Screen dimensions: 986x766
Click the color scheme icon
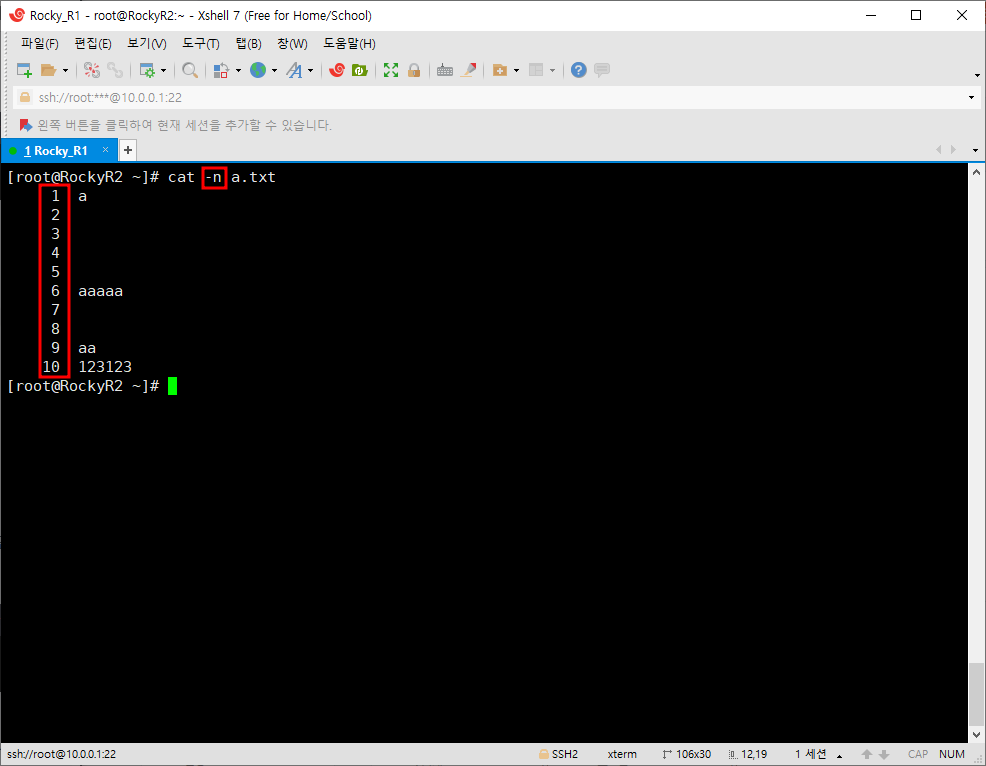221,70
